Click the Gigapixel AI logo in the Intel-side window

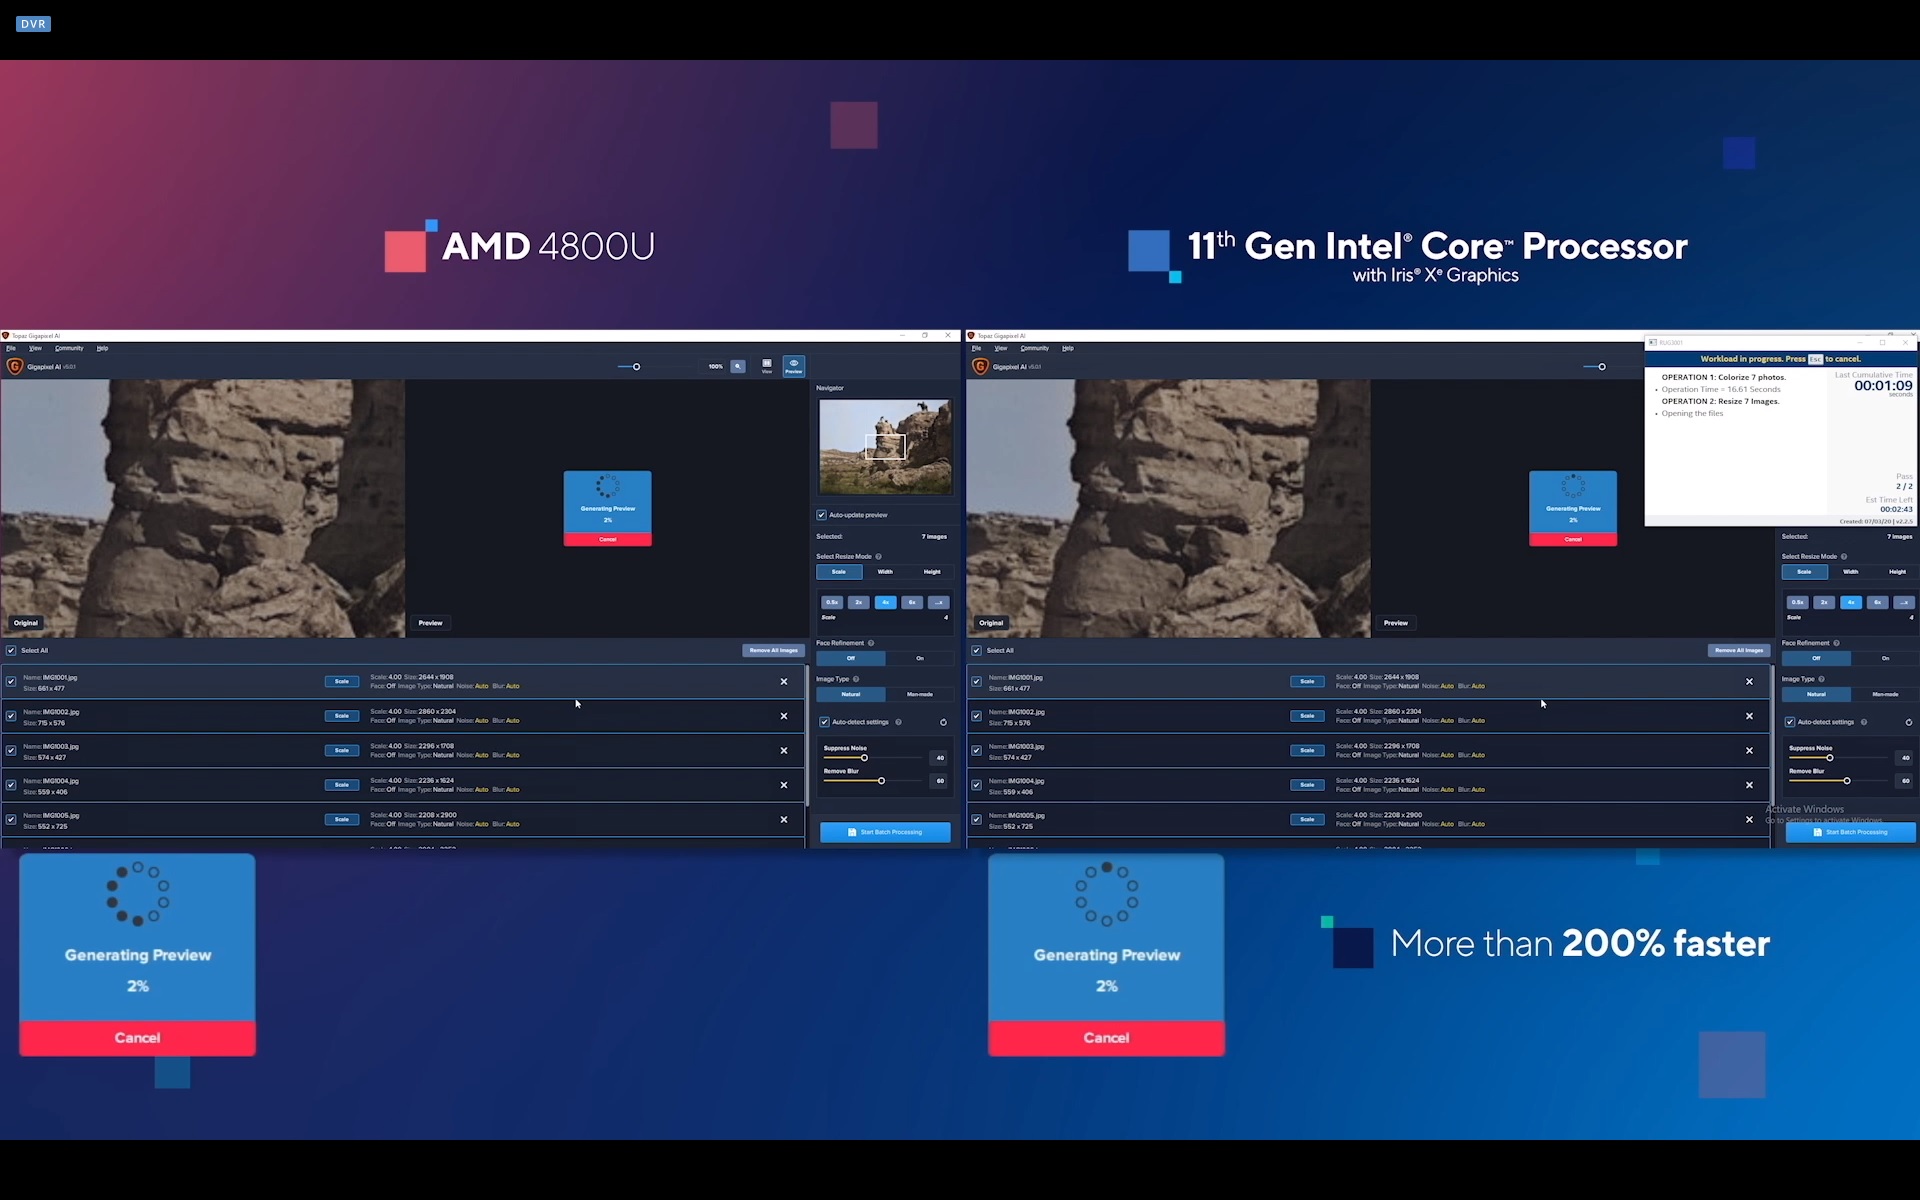(980, 366)
